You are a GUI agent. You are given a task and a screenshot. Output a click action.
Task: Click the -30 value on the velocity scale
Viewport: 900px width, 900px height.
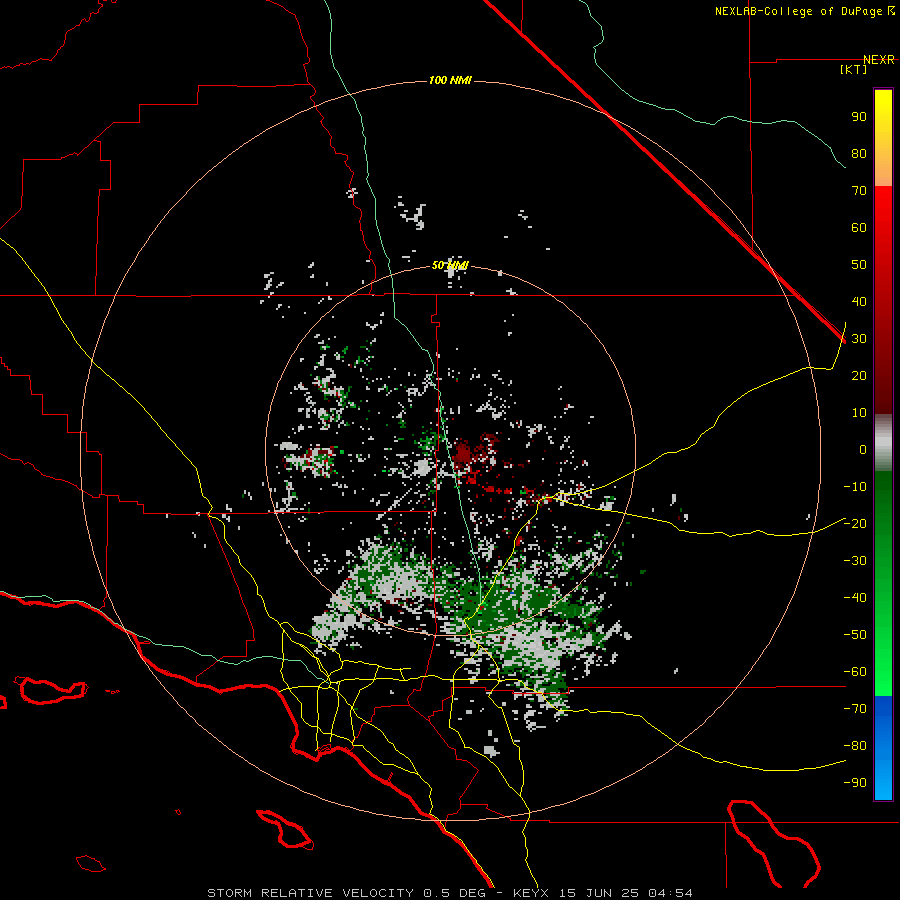[855, 561]
